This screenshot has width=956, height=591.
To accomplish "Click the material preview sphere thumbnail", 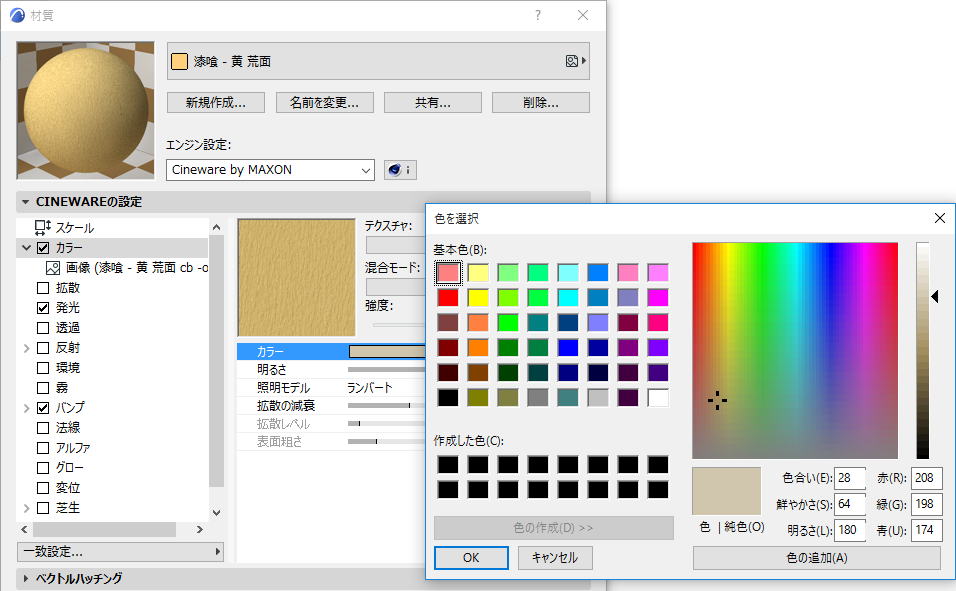I will pyautogui.click(x=85, y=111).
